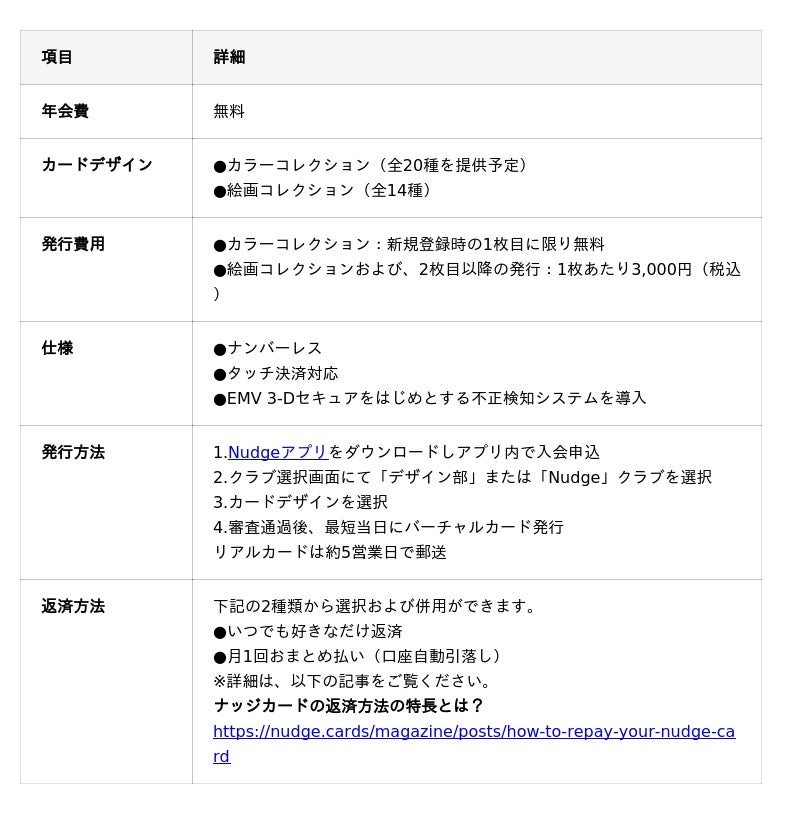
Task: Click the 新規登録時の1枚目に限り無料 line
Action: pos(408,245)
